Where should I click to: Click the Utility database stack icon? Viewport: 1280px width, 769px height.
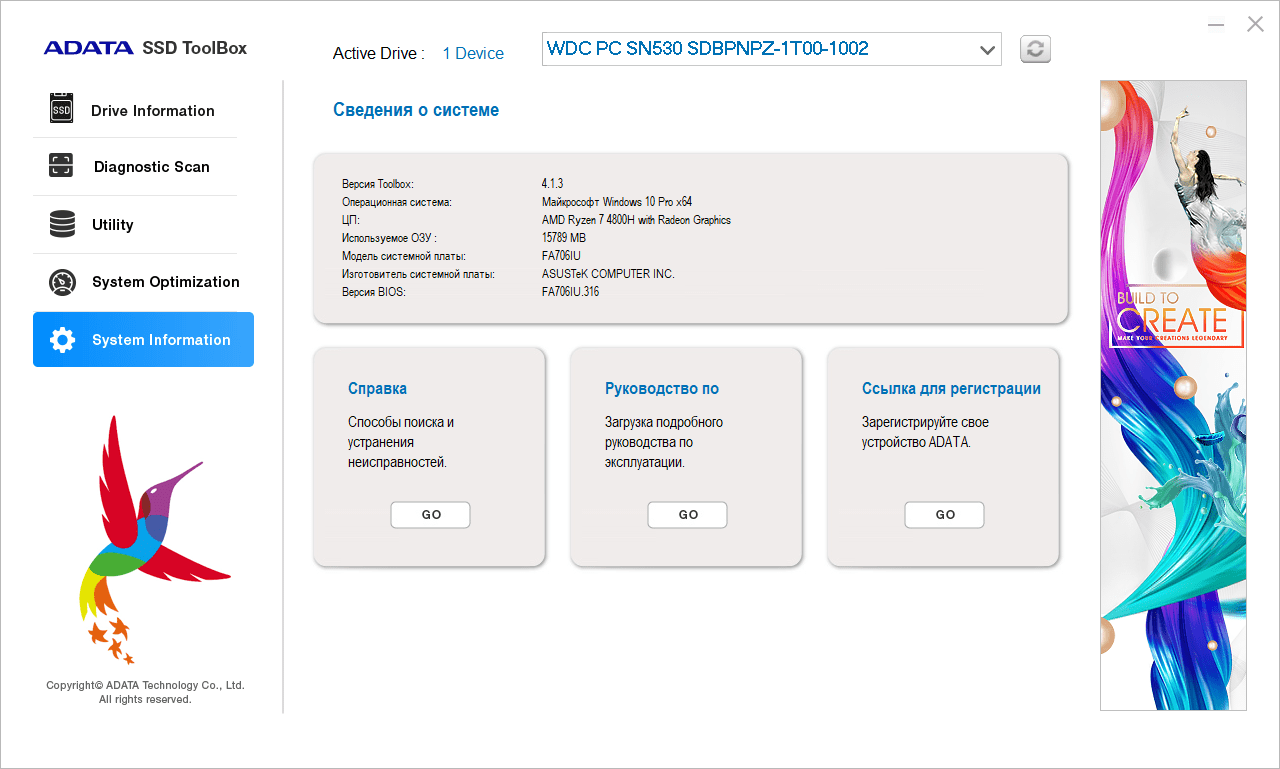62,224
